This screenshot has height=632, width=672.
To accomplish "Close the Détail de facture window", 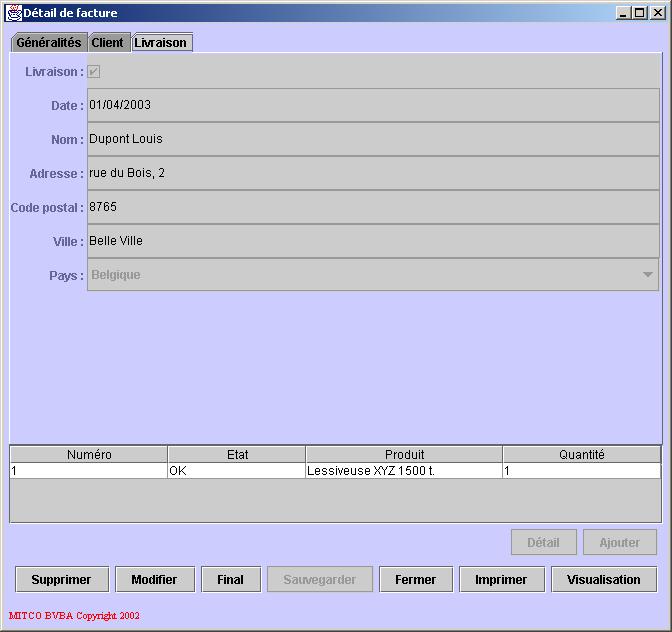I will click(658, 13).
